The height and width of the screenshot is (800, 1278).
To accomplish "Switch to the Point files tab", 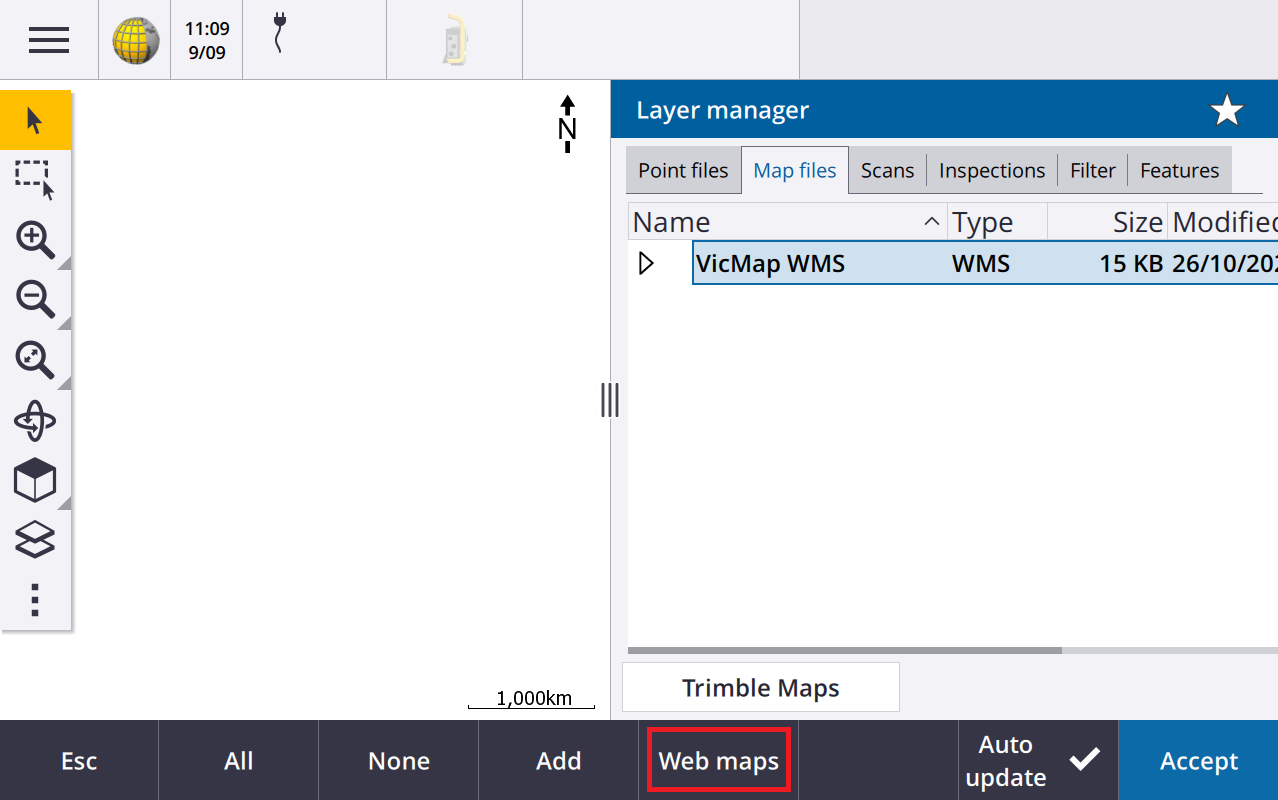I will point(683,171).
